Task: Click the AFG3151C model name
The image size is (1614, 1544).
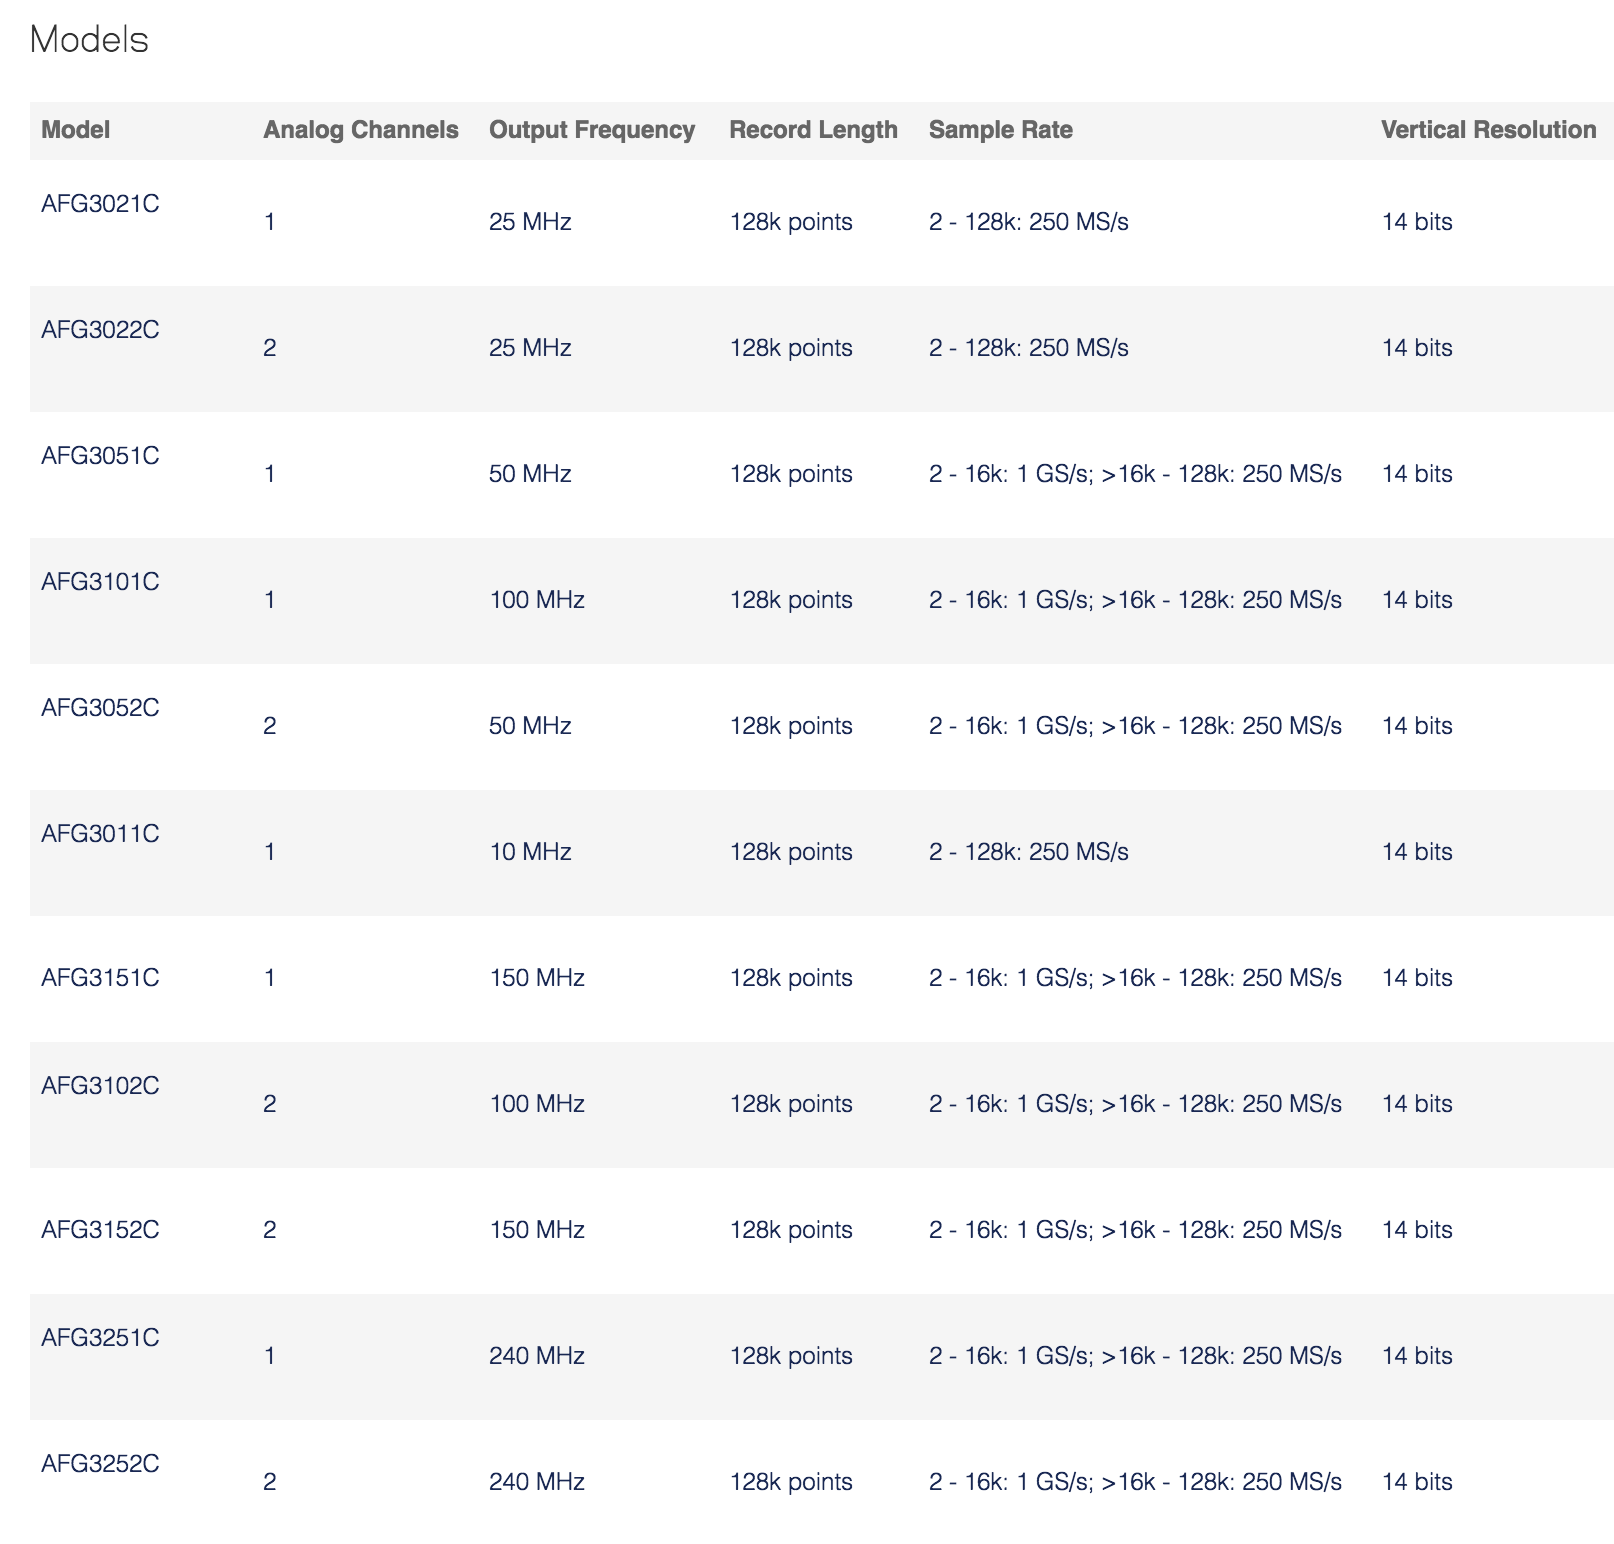Action: [100, 978]
